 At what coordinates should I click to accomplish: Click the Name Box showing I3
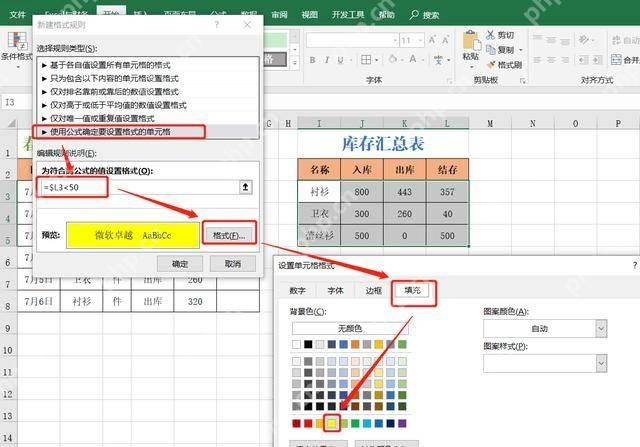pos(16,102)
